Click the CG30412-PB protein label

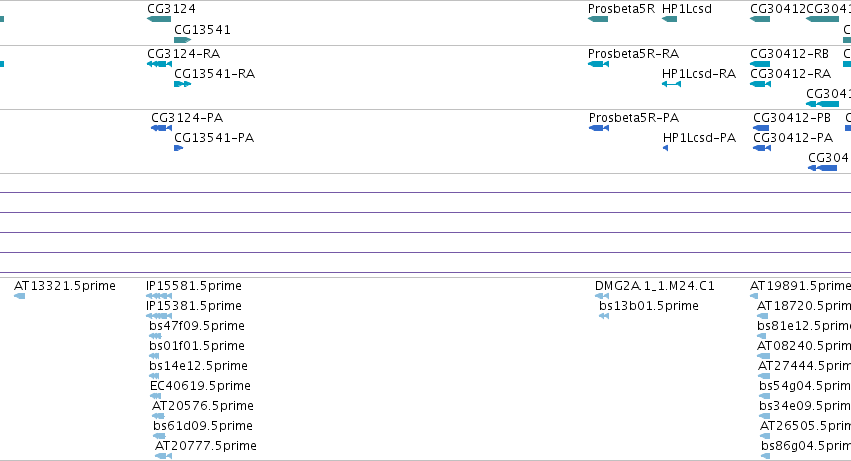click(x=792, y=118)
